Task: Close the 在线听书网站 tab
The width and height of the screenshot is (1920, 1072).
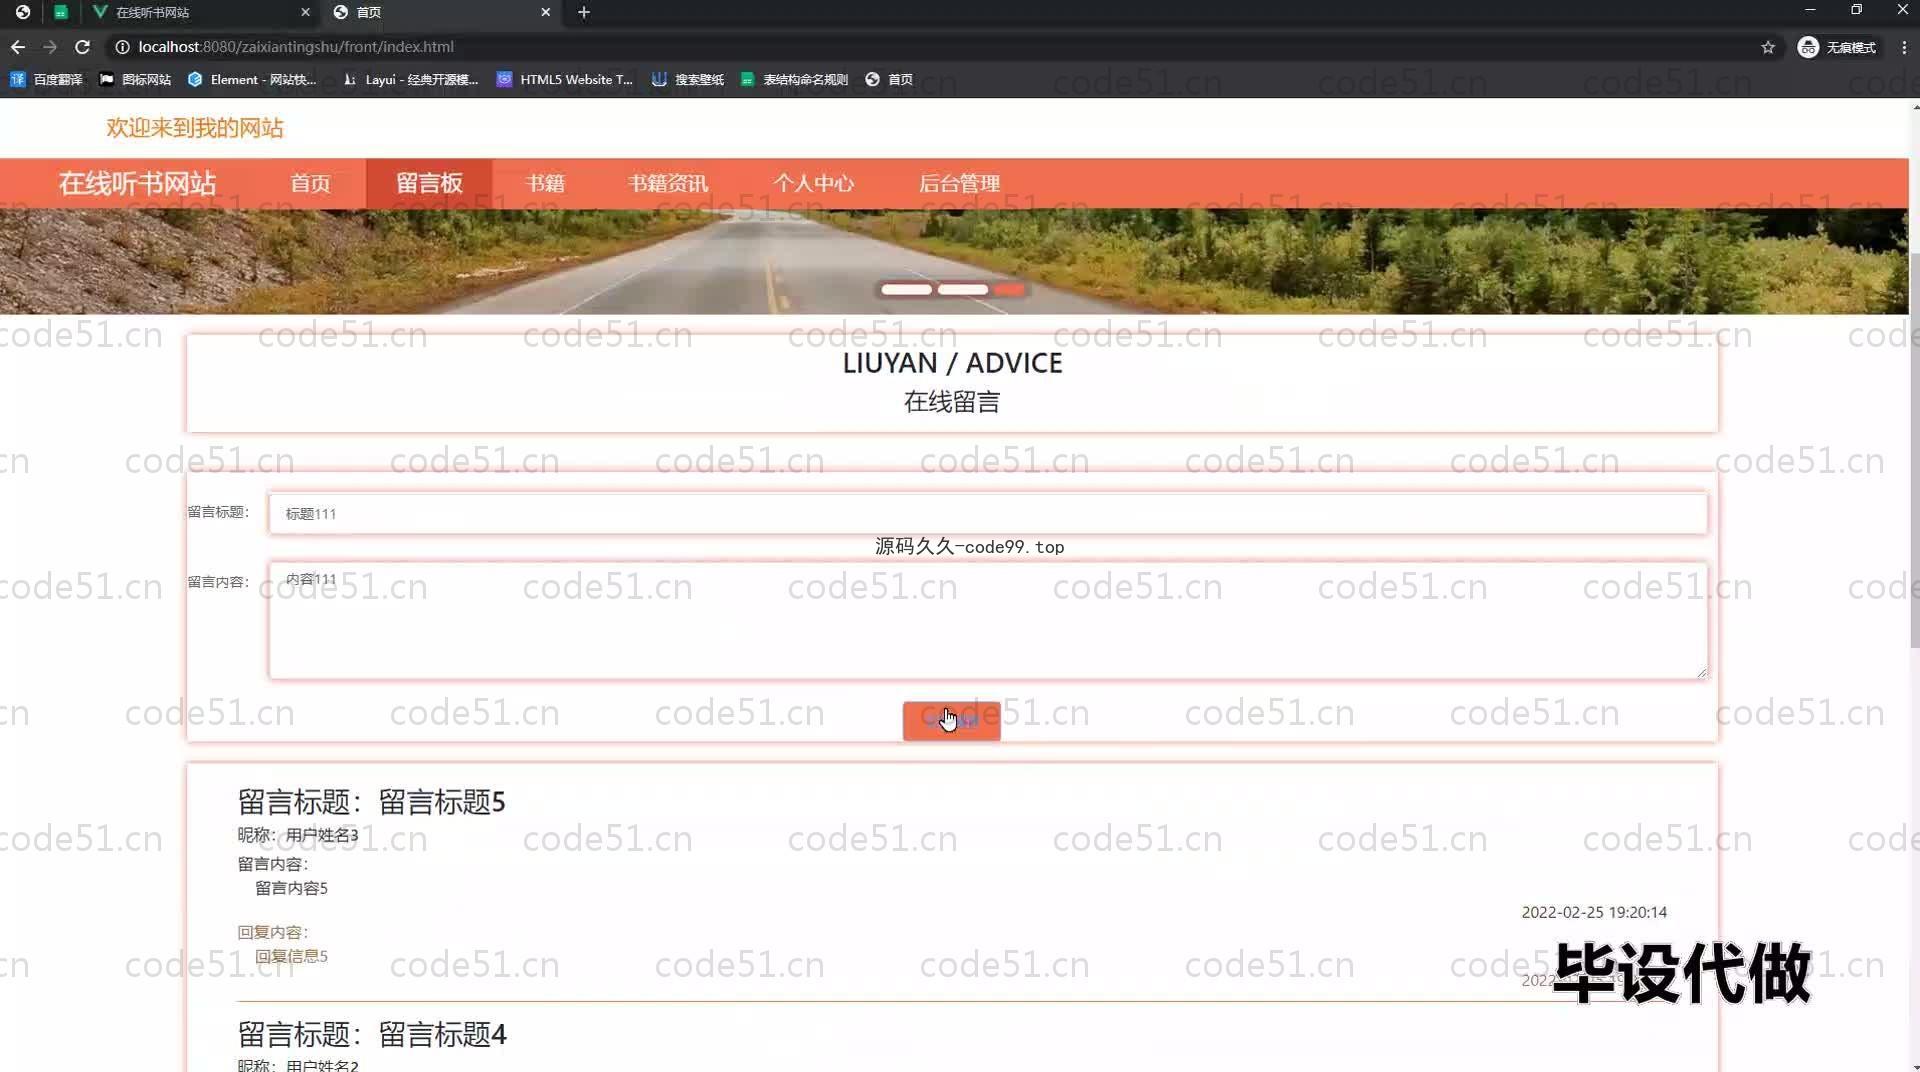Action: pos(305,12)
